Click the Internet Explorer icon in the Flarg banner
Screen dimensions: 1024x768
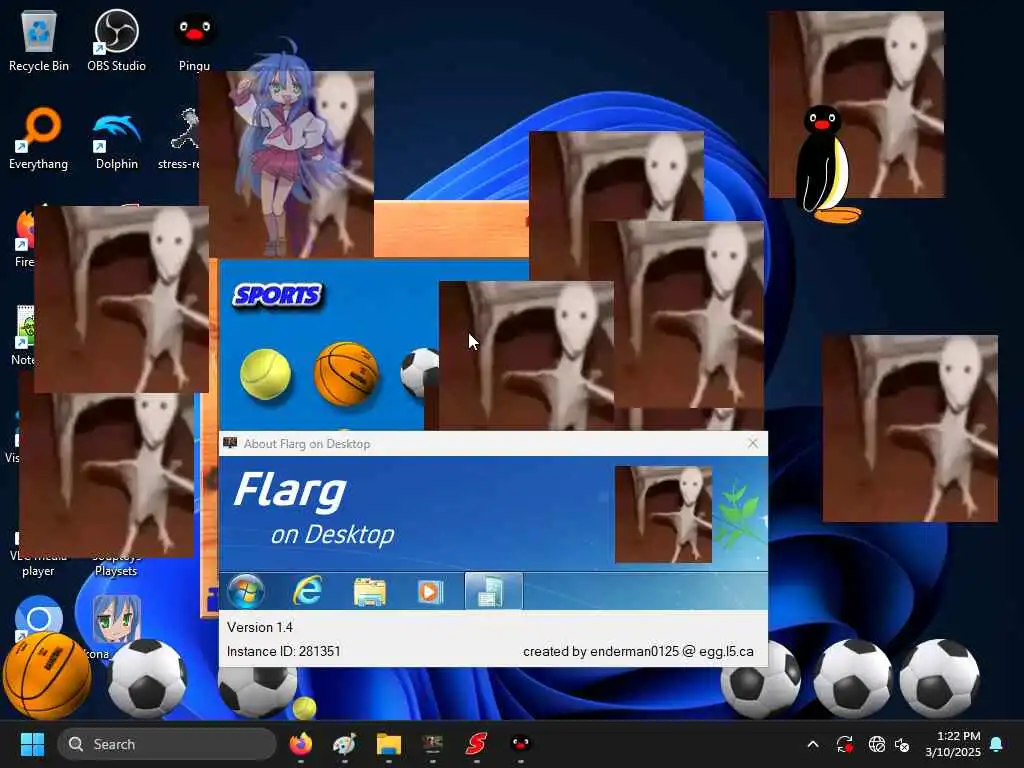click(307, 592)
